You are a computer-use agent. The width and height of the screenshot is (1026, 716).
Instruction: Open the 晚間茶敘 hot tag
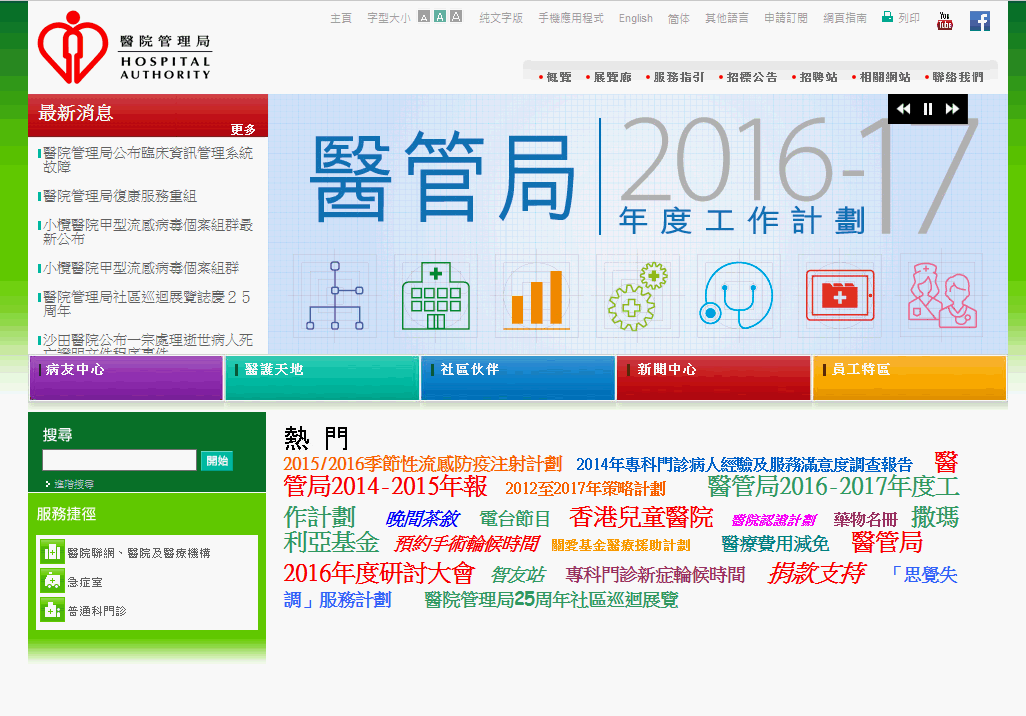click(423, 519)
